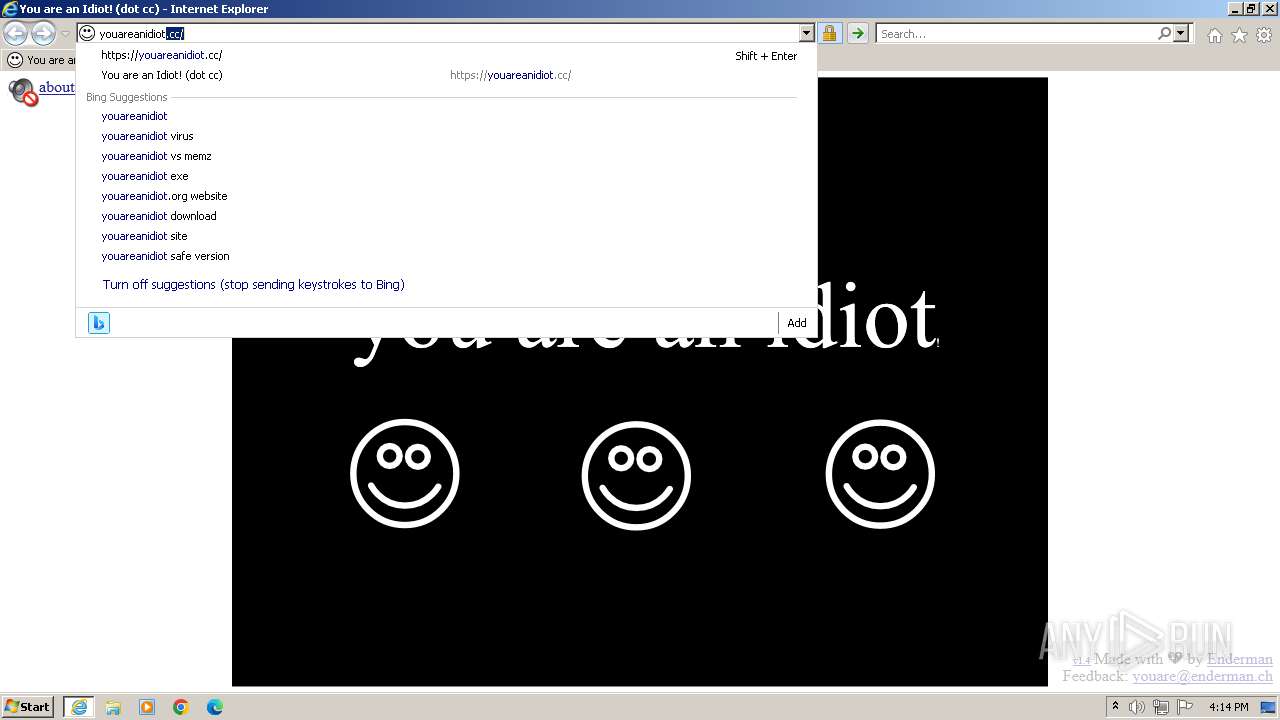1280x720 pixels.
Task: Select history entry 'You are an Idiot! (dot cc)'
Action: 162,75
